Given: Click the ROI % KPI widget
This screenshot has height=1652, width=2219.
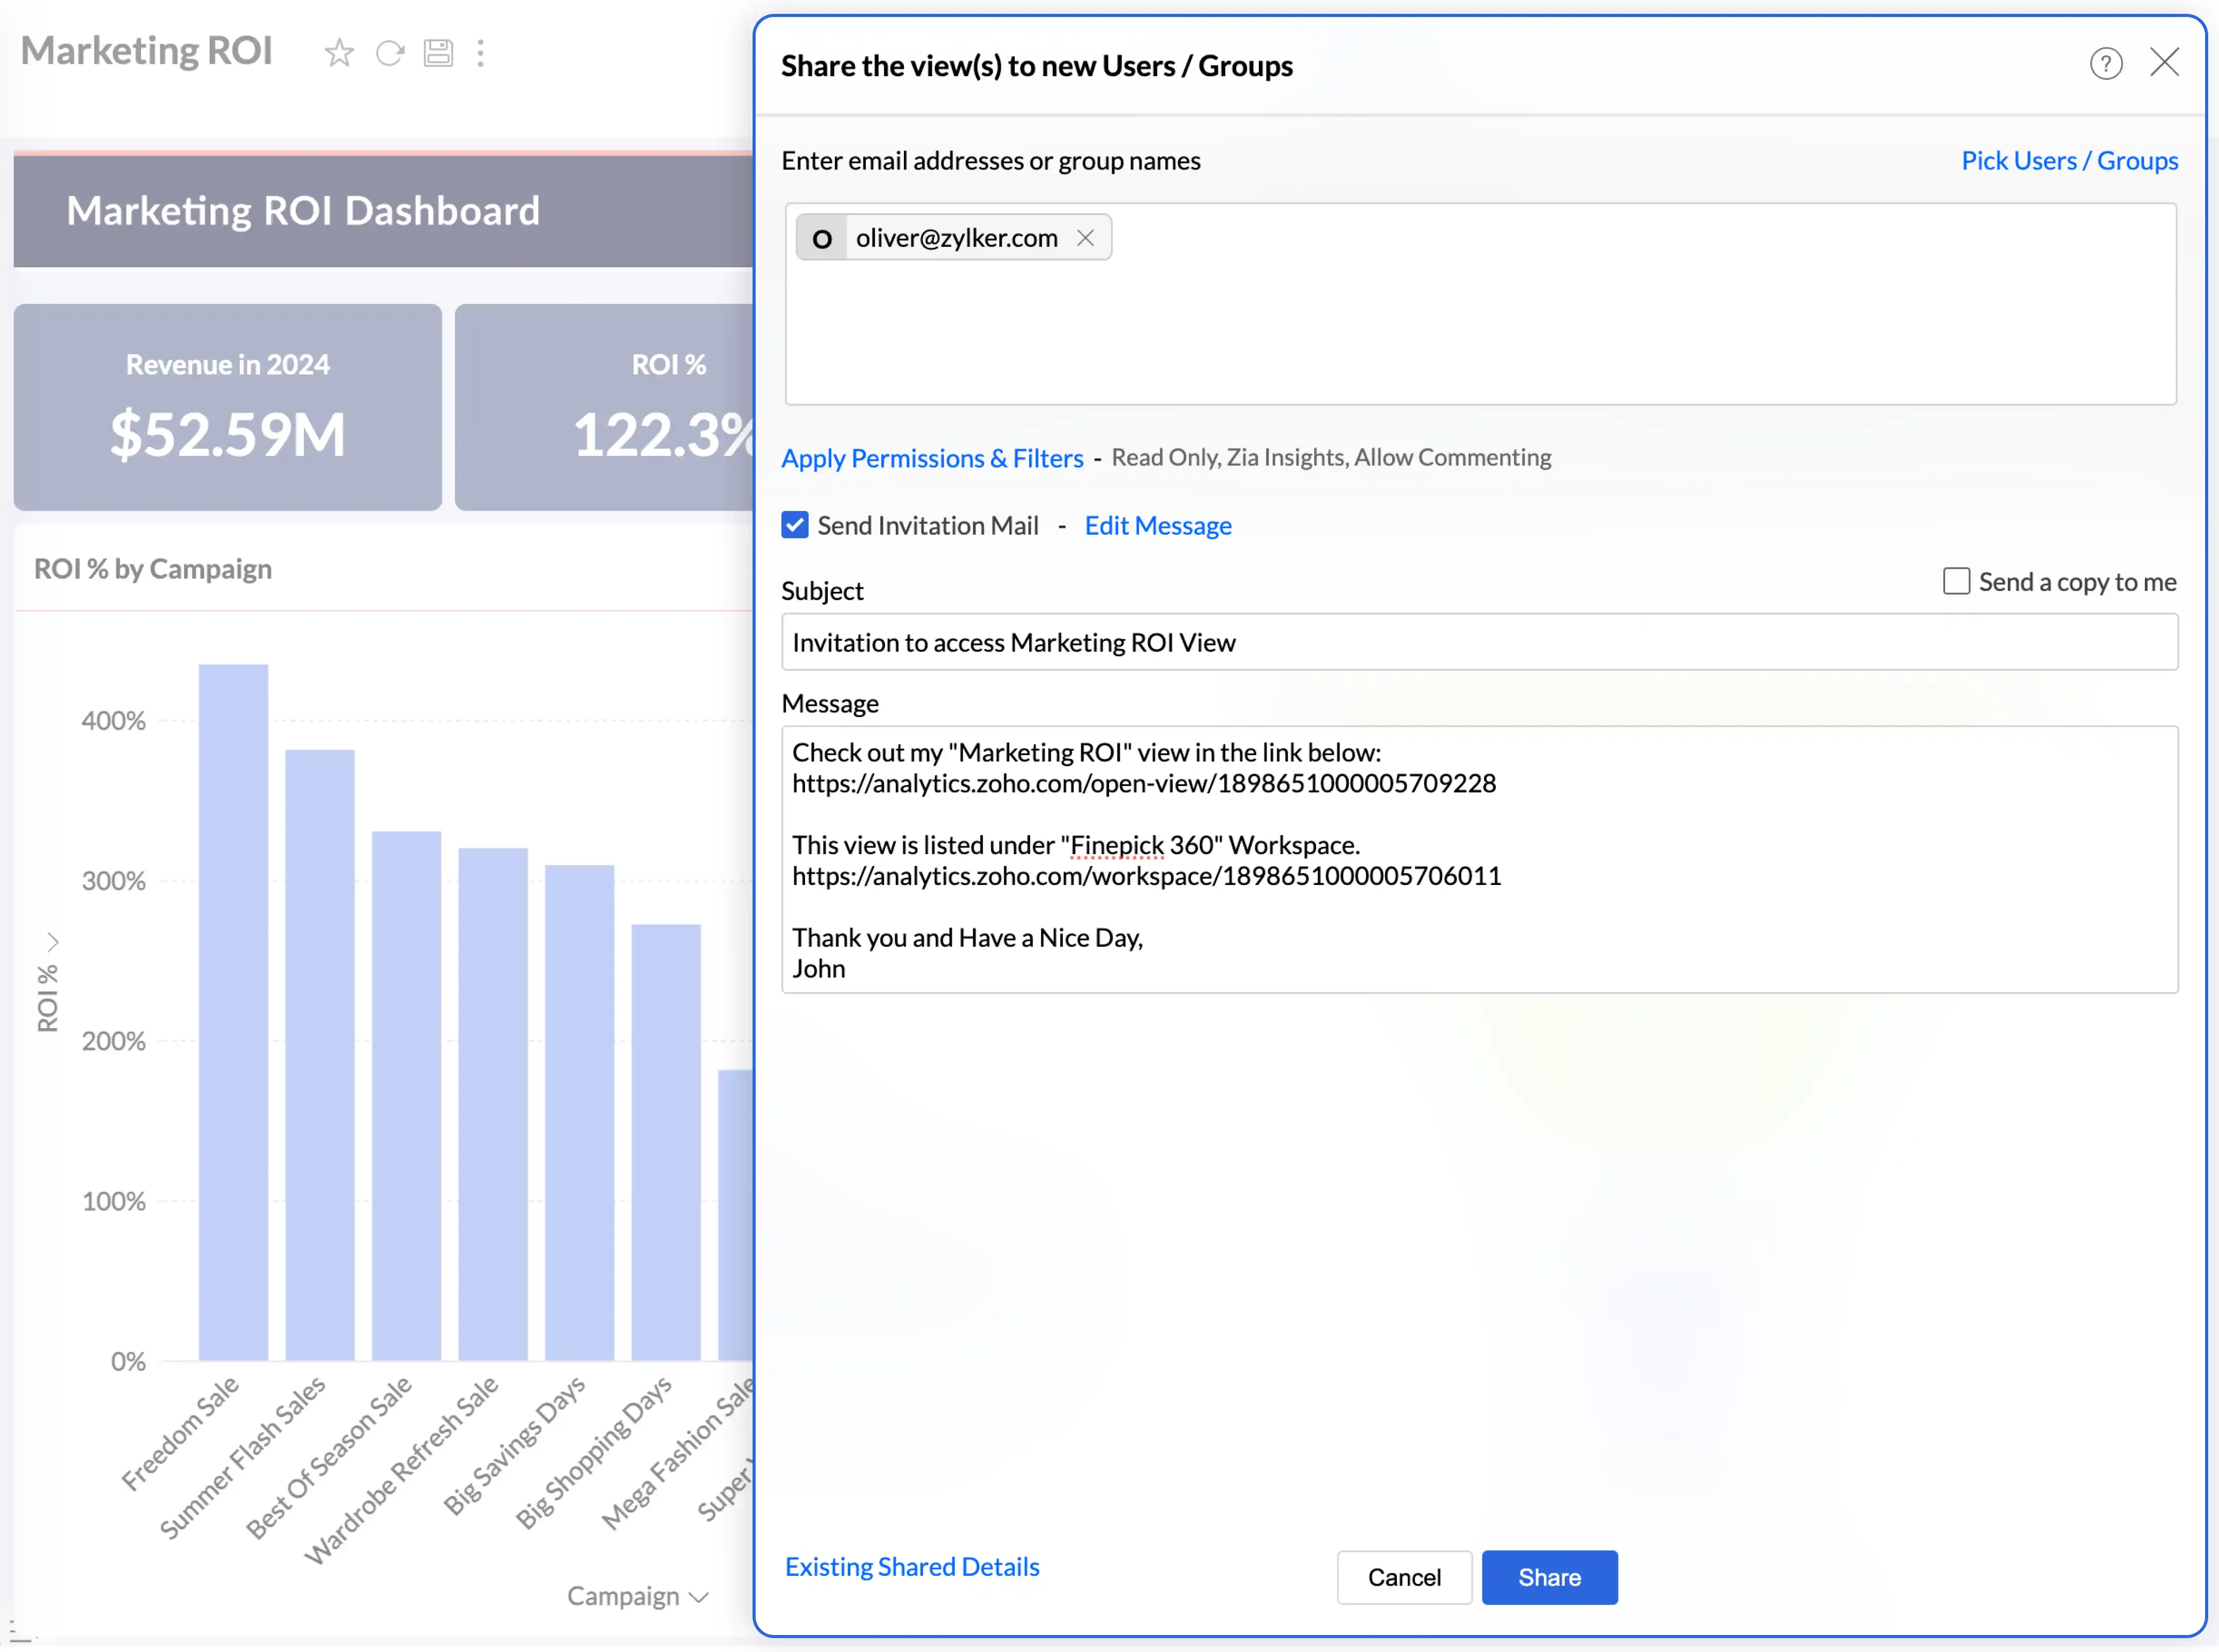Looking at the screenshot, I should coord(604,407).
